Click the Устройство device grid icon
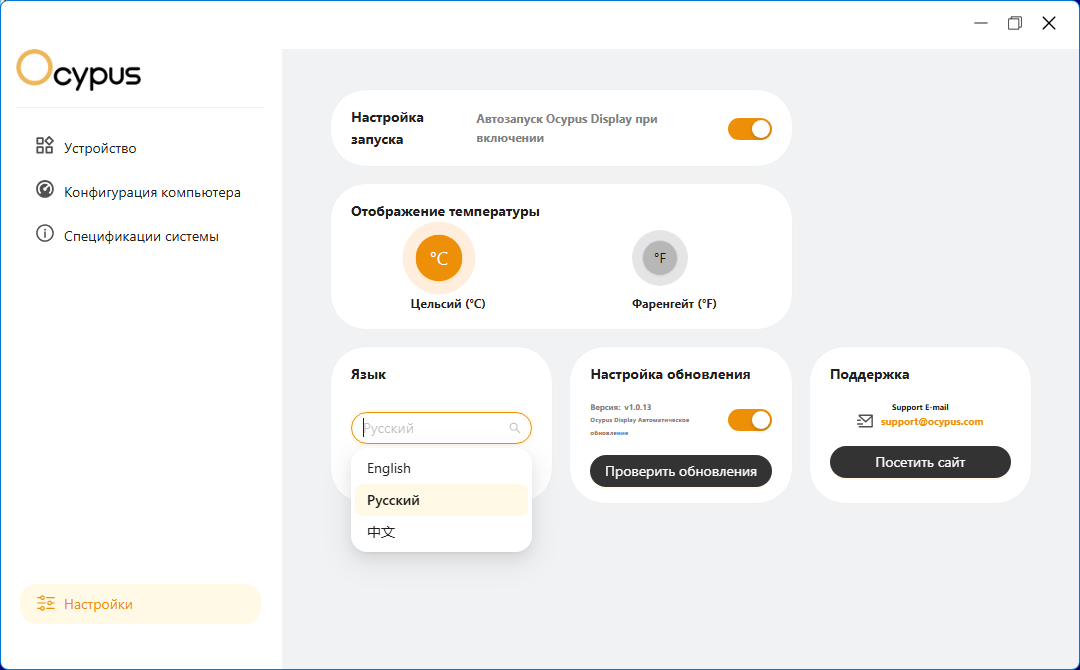Screen dimensions: 1080x670 [45, 145]
